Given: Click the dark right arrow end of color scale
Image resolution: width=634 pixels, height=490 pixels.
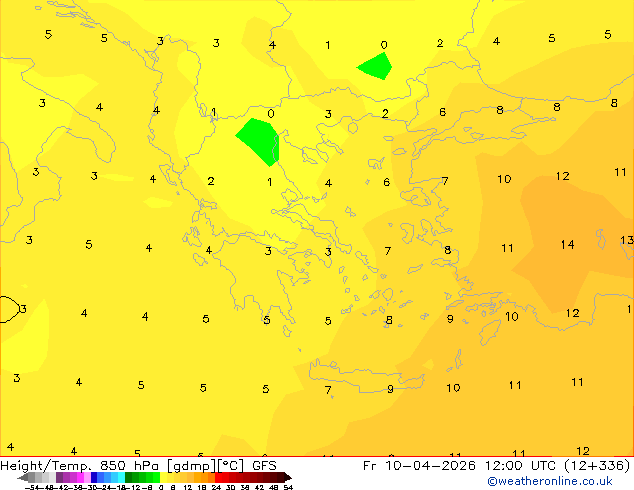Looking at the screenshot, I should [288, 478].
